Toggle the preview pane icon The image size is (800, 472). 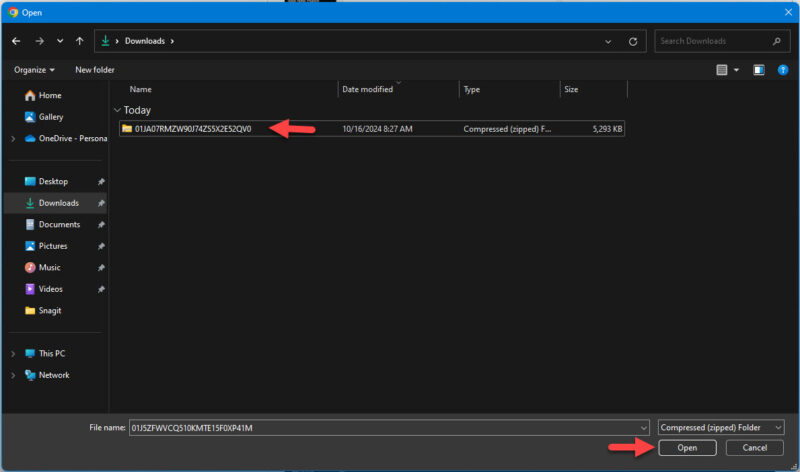(x=758, y=70)
